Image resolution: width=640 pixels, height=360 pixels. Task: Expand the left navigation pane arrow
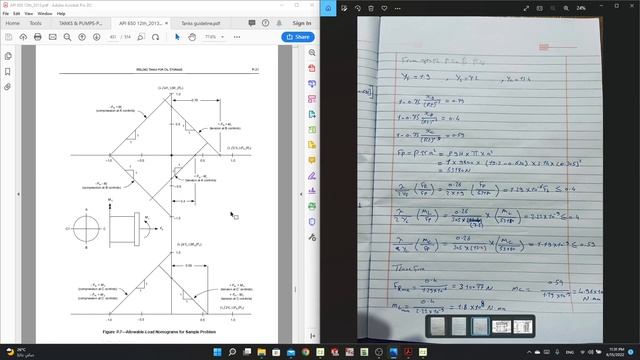point(18,194)
